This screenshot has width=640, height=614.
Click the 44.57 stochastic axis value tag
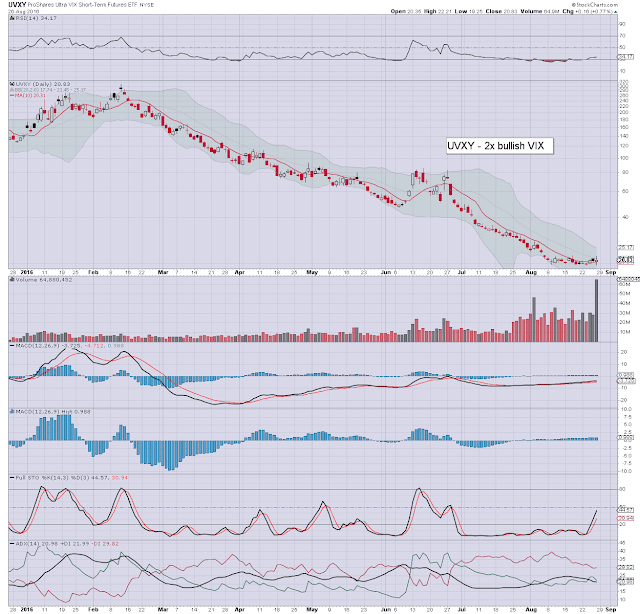click(x=626, y=509)
